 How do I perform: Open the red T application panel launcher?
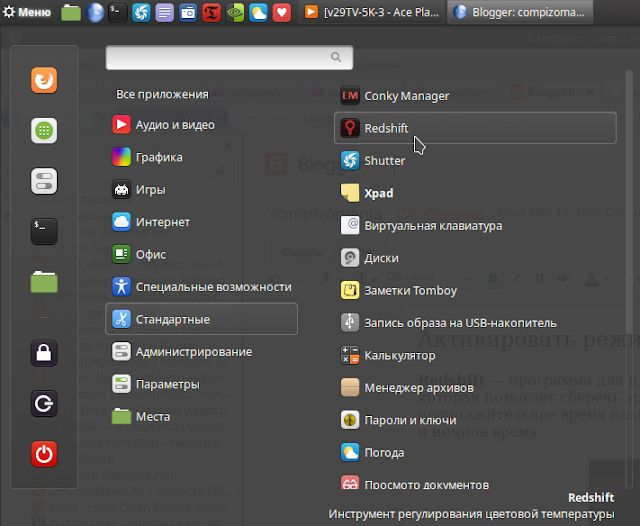211,12
